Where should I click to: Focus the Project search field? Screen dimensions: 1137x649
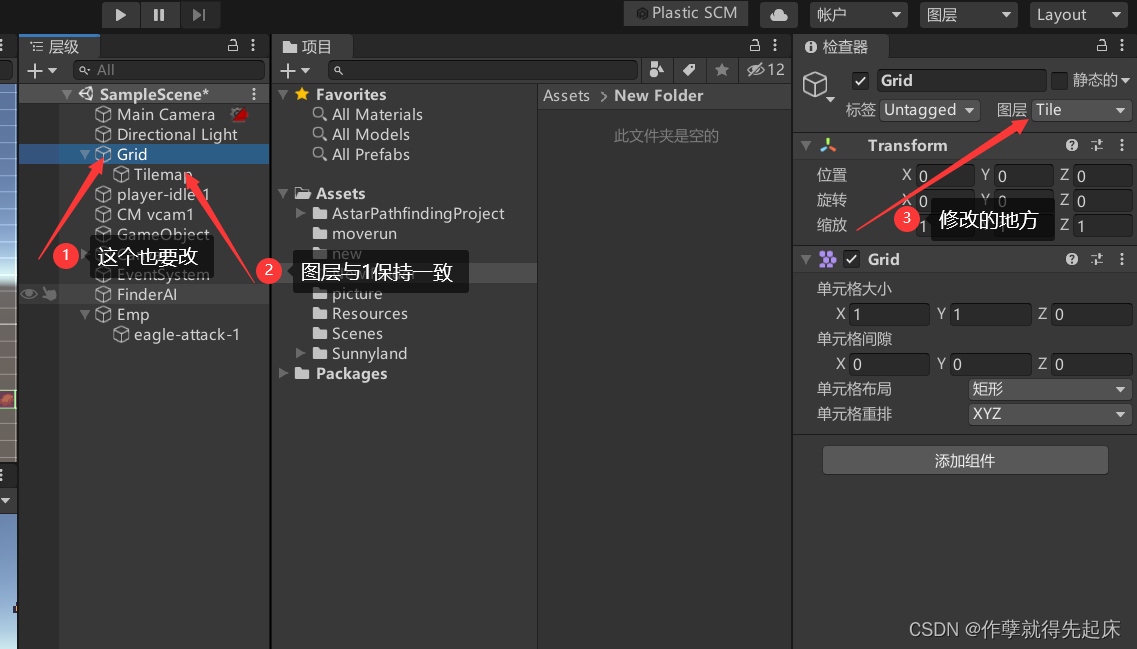483,70
